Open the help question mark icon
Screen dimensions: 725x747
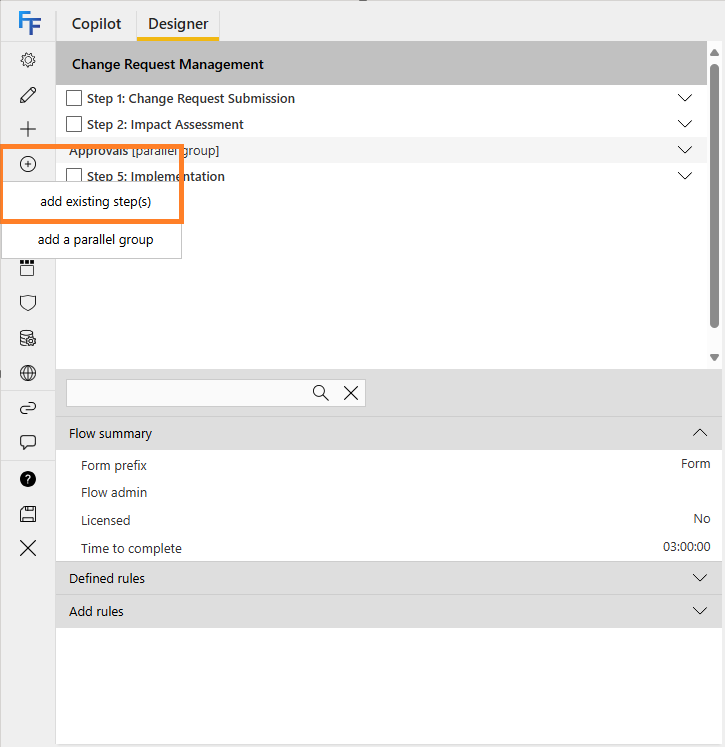point(28,479)
